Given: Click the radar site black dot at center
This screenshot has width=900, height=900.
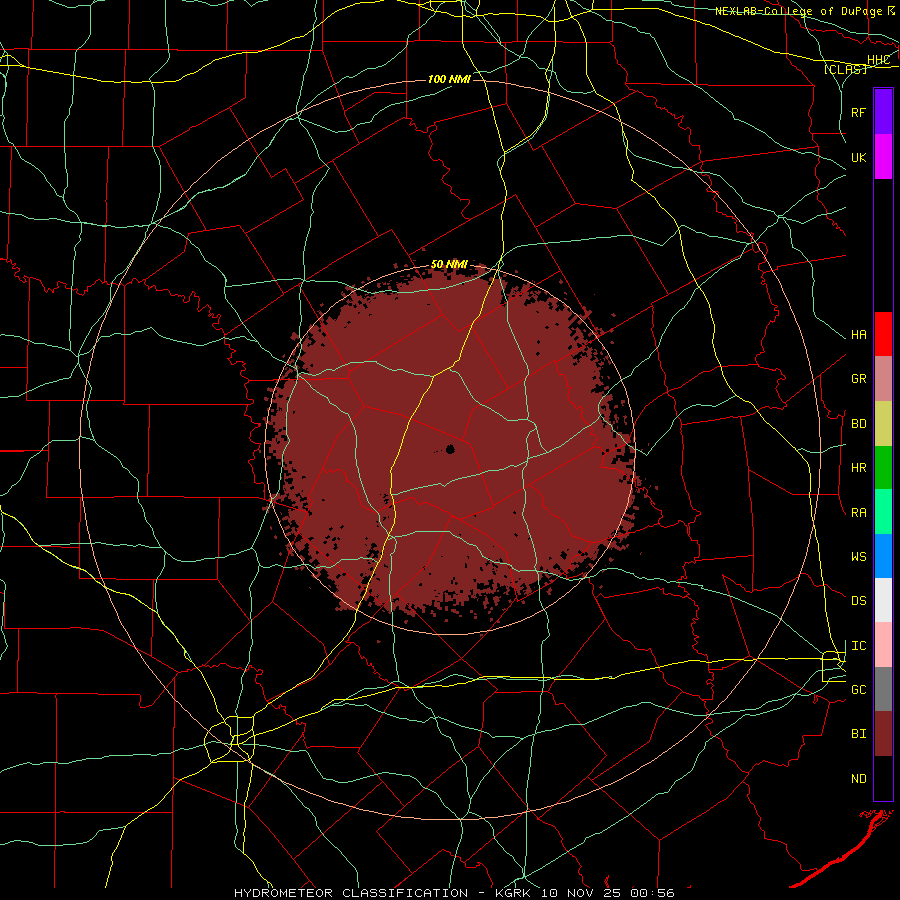Looking at the screenshot, I should 450,449.
